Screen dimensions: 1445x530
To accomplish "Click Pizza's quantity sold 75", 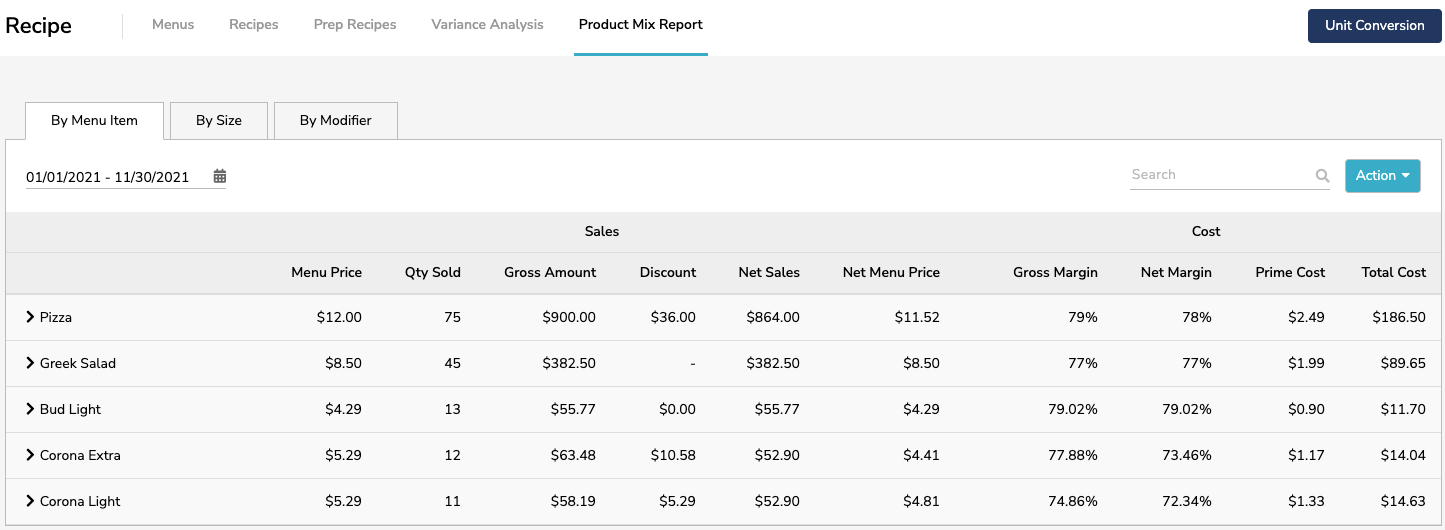I will click(452, 317).
